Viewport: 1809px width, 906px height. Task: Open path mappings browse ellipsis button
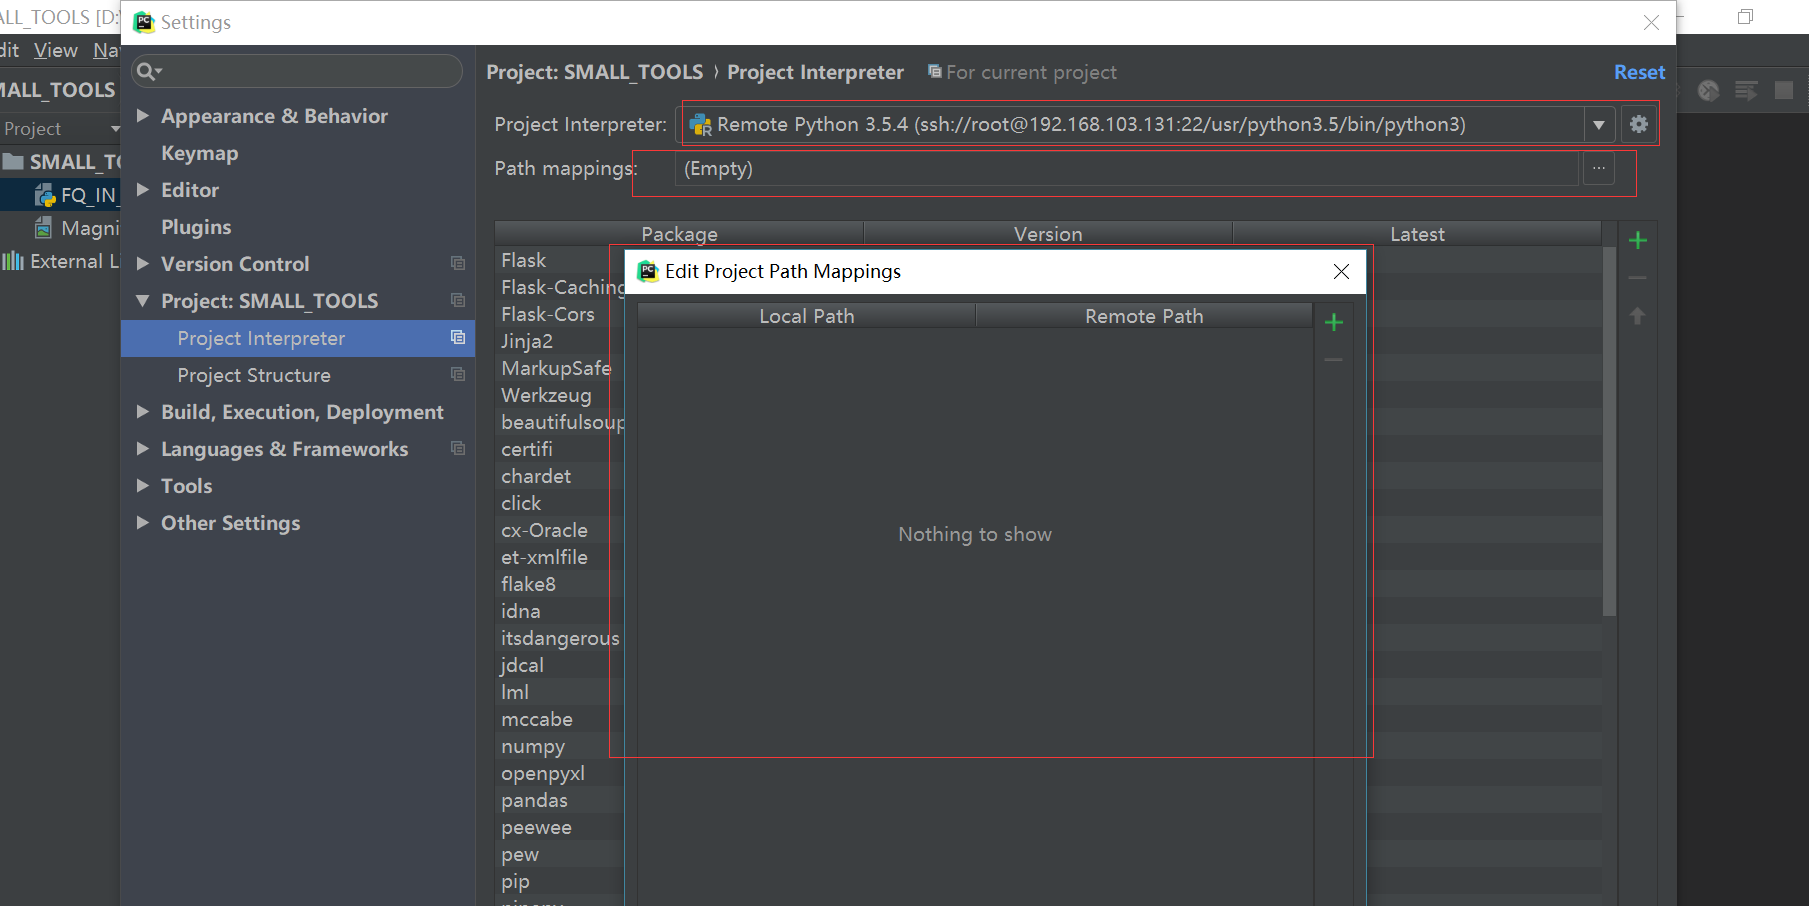pos(1598,169)
